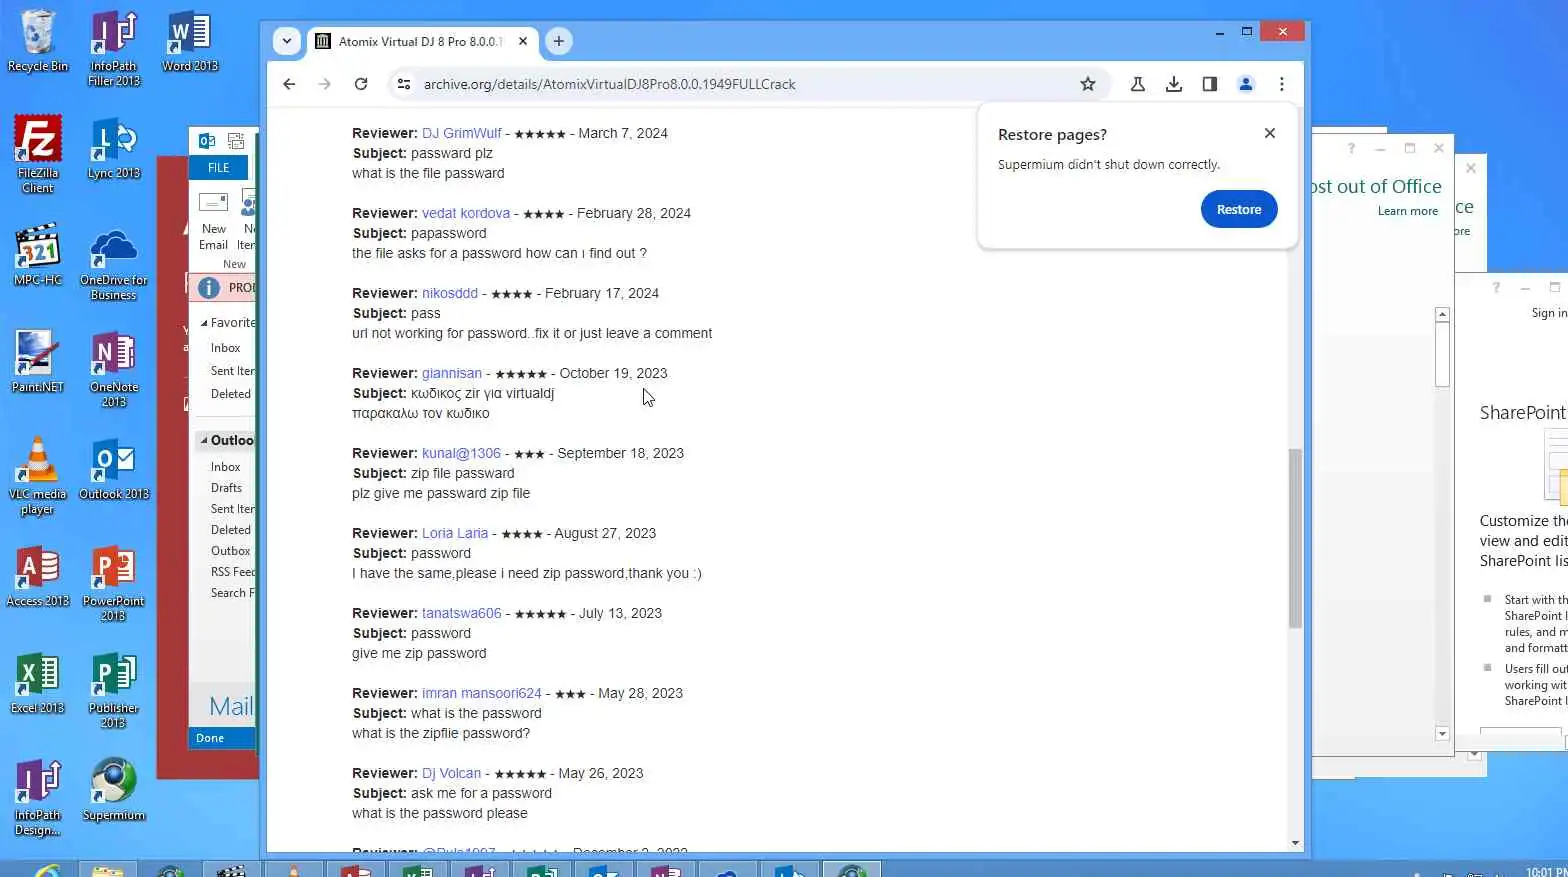Open the browser profile menu

(x=1246, y=84)
